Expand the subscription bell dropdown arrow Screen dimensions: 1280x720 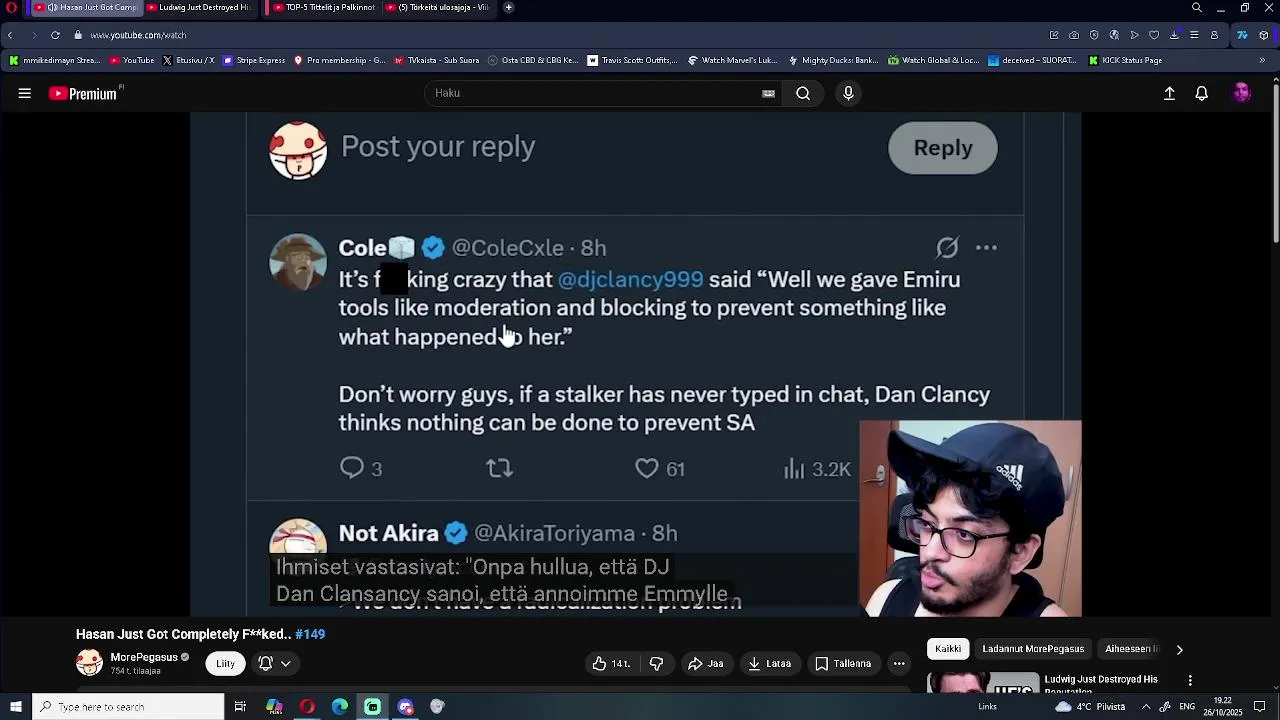pos(286,663)
